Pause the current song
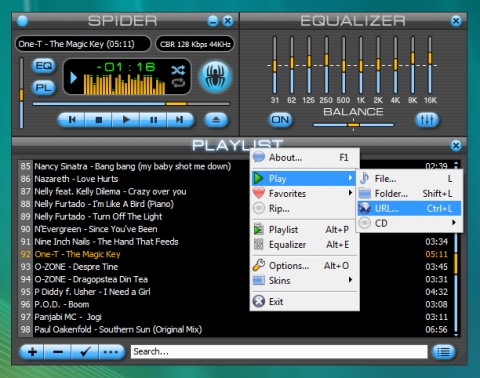 pyautogui.click(x=153, y=120)
